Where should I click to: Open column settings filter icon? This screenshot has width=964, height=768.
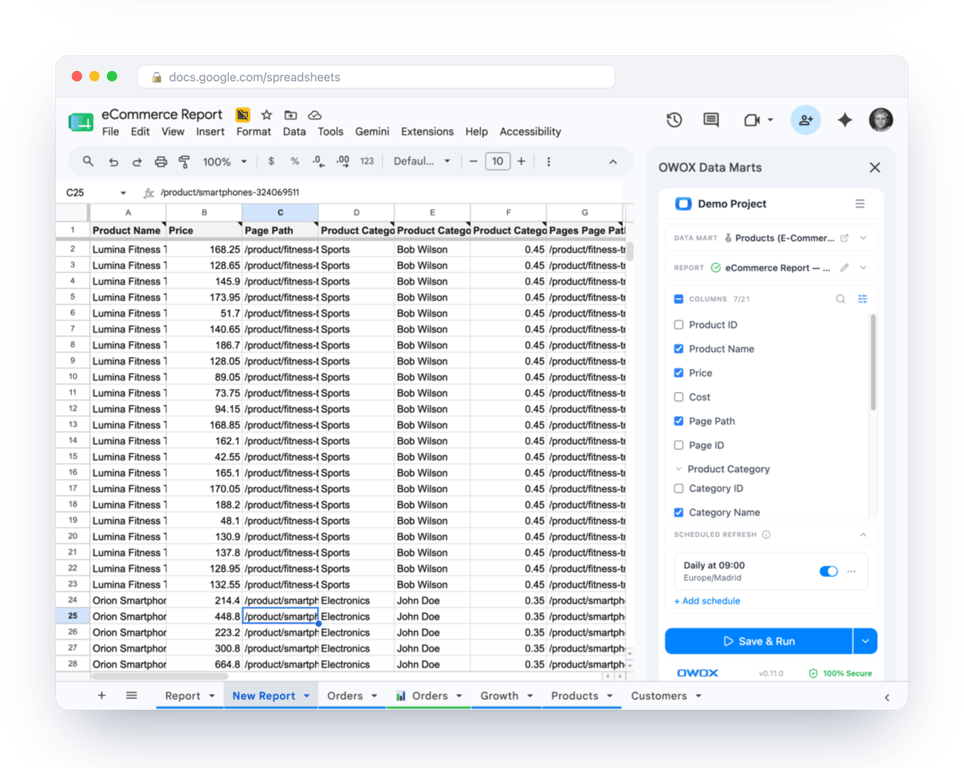[x=863, y=299]
